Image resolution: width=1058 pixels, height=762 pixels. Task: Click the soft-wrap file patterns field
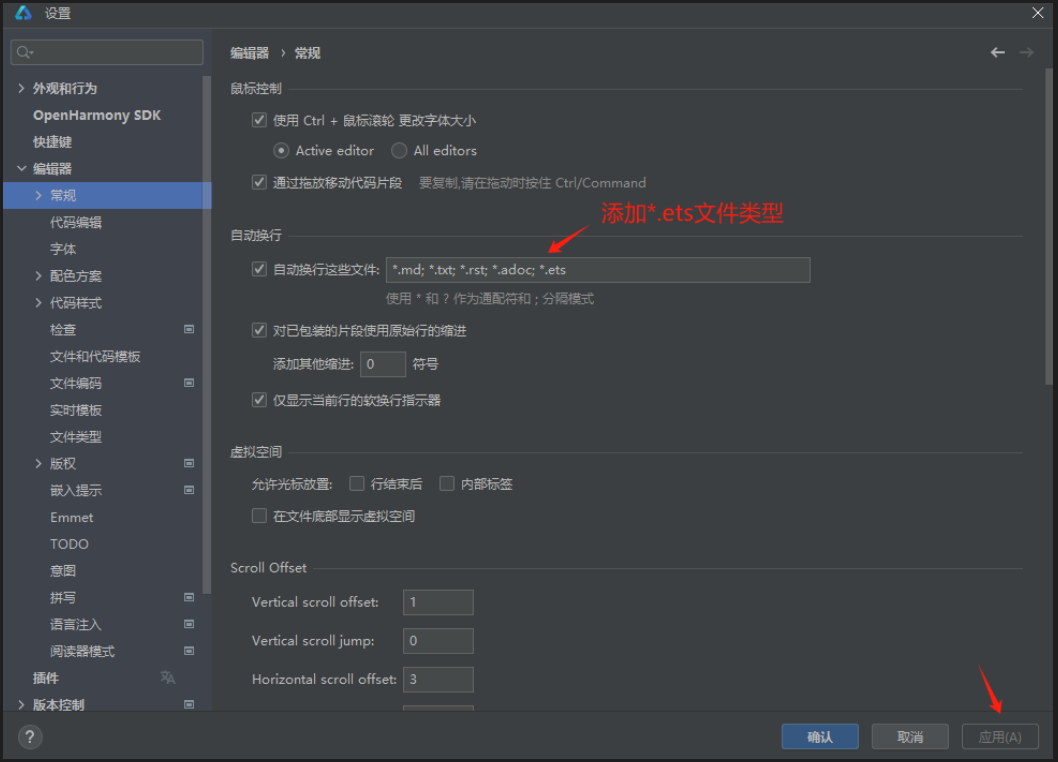tap(598, 269)
